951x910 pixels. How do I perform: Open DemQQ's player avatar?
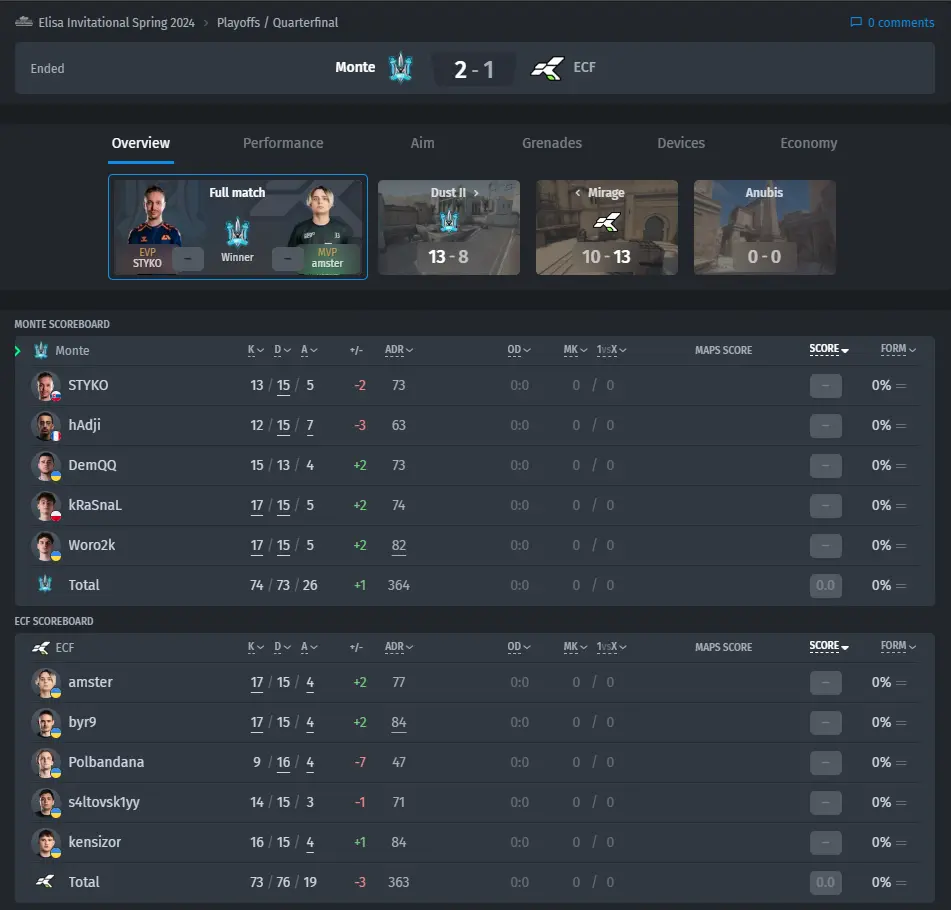(x=45, y=466)
